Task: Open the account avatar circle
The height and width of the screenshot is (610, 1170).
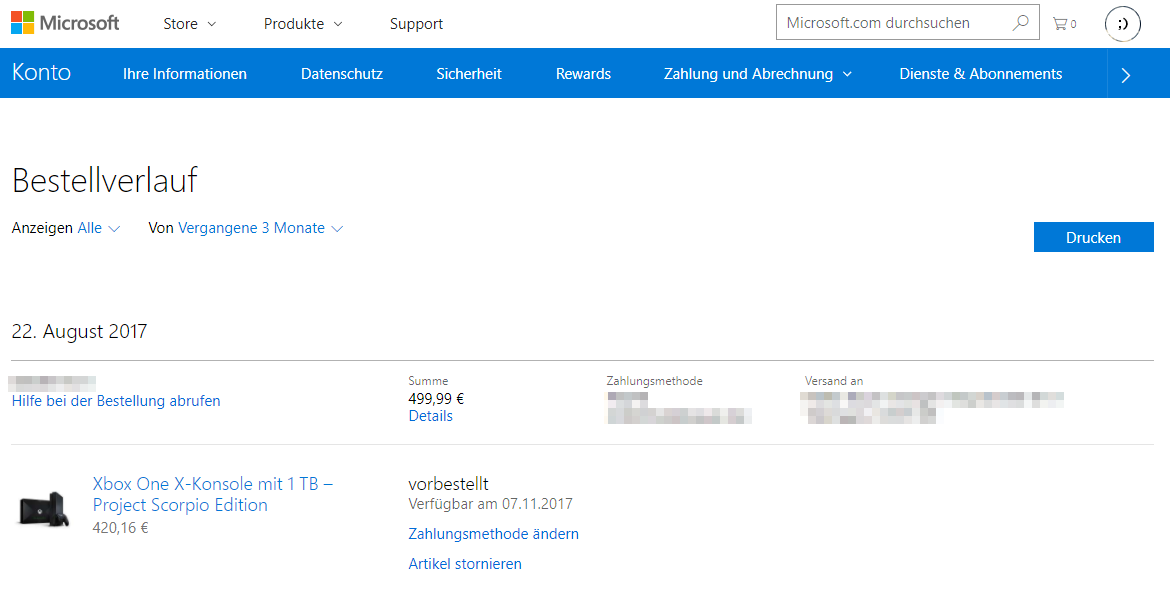Action: pyautogui.click(x=1122, y=24)
